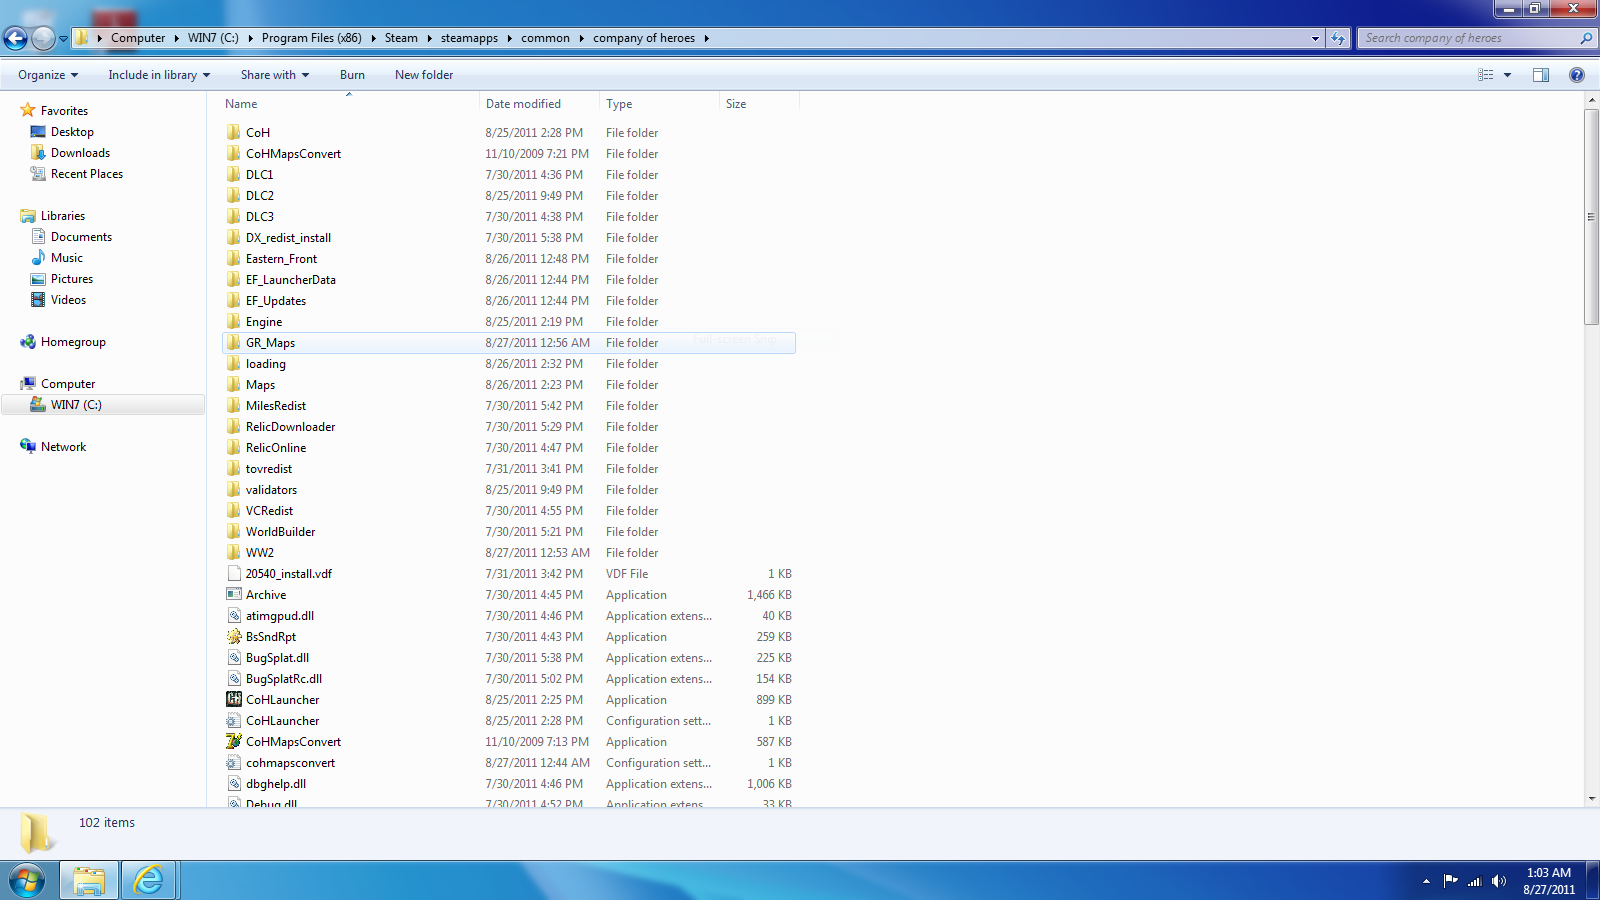Image resolution: width=1600 pixels, height=900 pixels.
Task: Expand the Computer breadcrumb arrow
Action: pyautogui.click(x=176, y=38)
